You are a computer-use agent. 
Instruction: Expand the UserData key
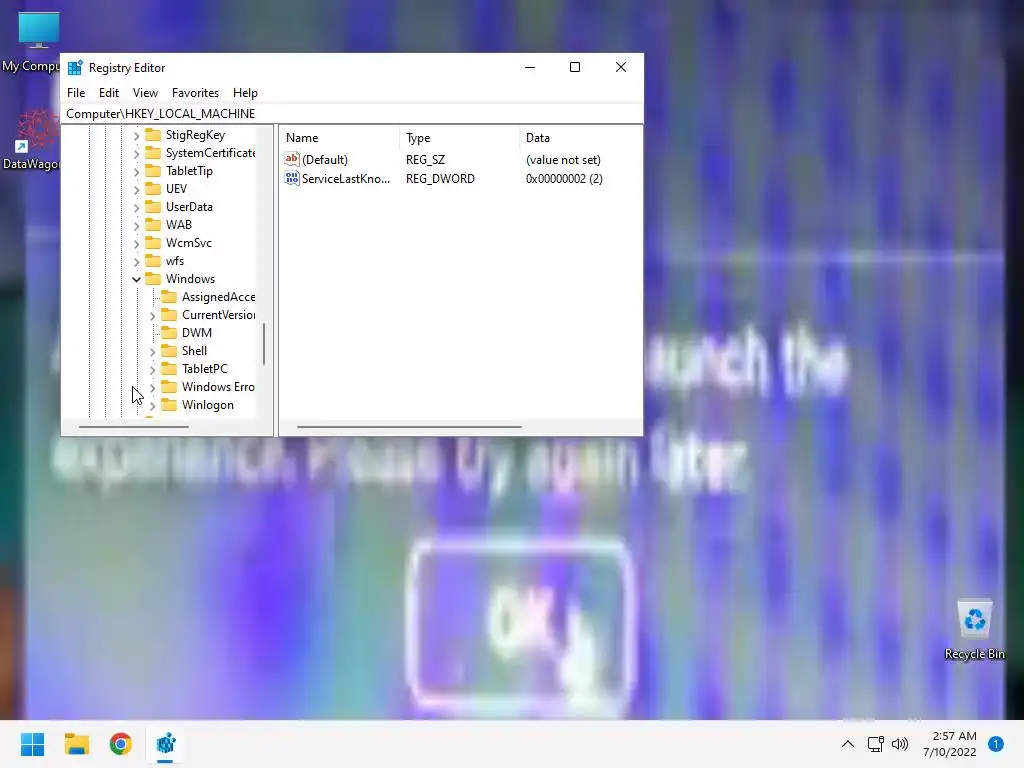point(136,207)
